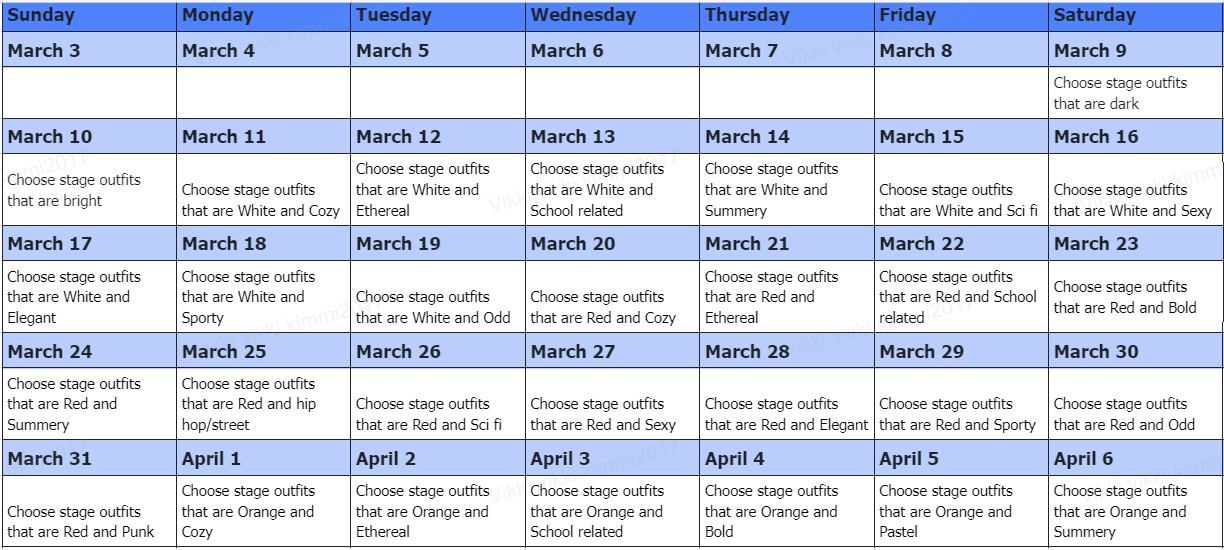This screenshot has height=550, width=1224.
Task: Open the 'Red and hip hop/street' entry
Action: click(x=264, y=404)
